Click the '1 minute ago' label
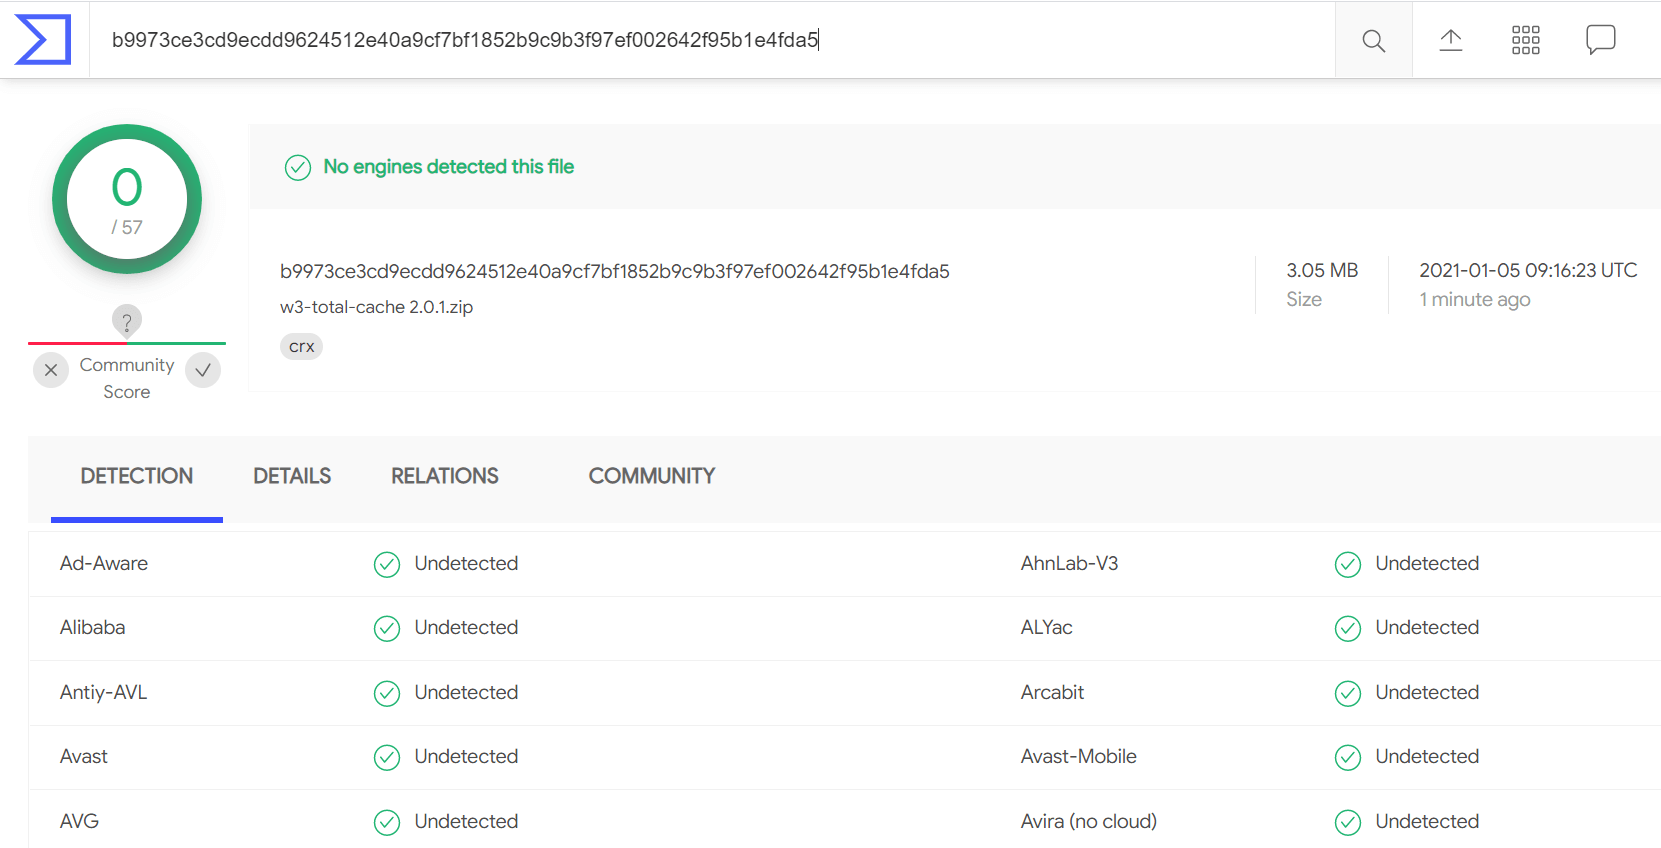 [x=1475, y=300]
